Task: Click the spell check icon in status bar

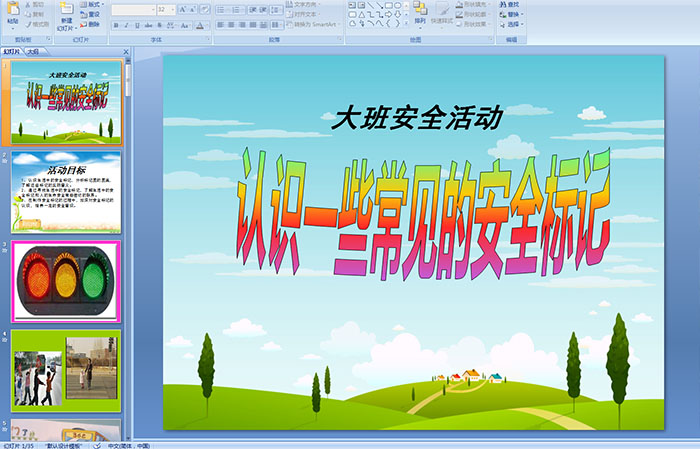Action: (97, 445)
